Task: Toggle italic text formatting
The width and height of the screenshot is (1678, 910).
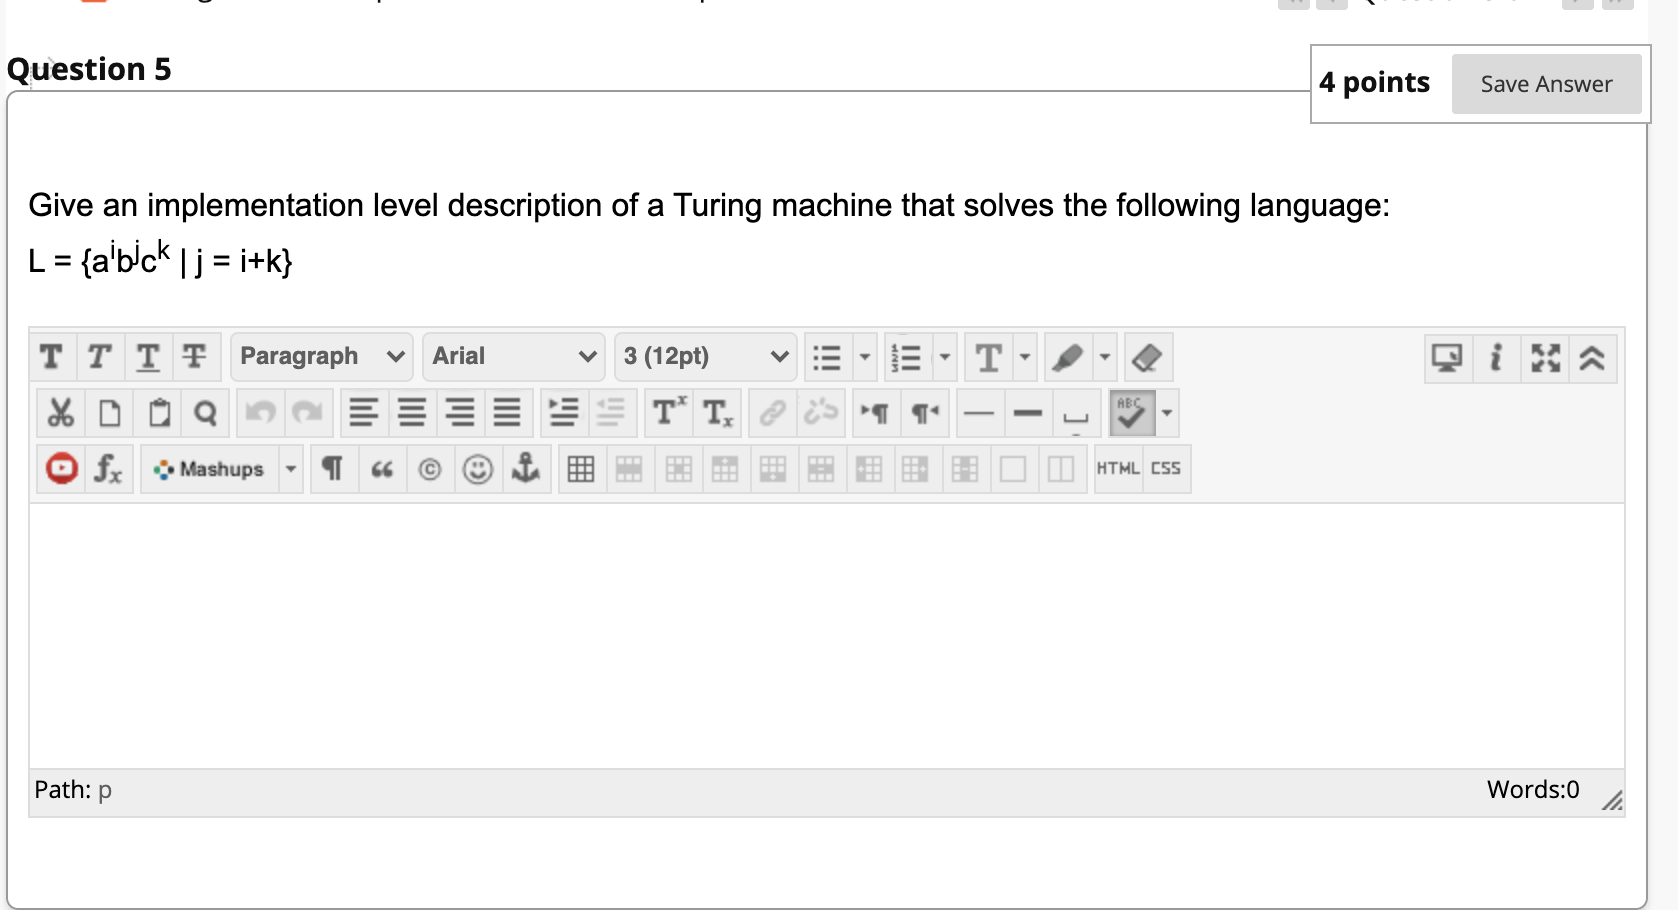Action: coord(99,357)
